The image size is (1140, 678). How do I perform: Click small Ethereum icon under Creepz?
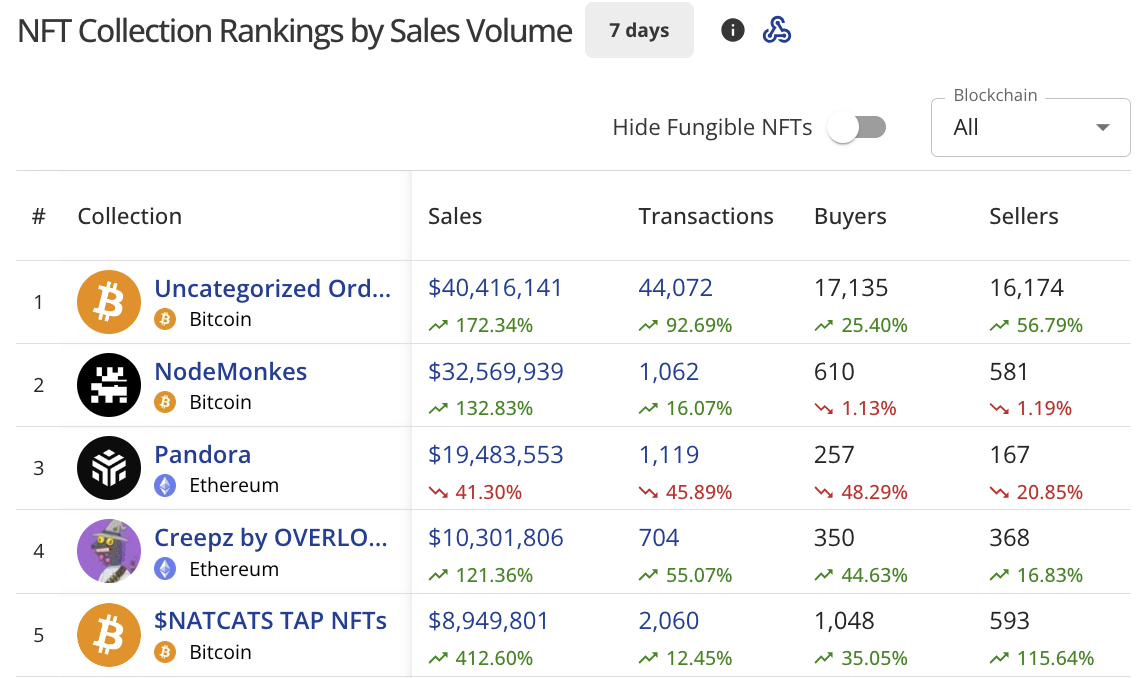165,569
